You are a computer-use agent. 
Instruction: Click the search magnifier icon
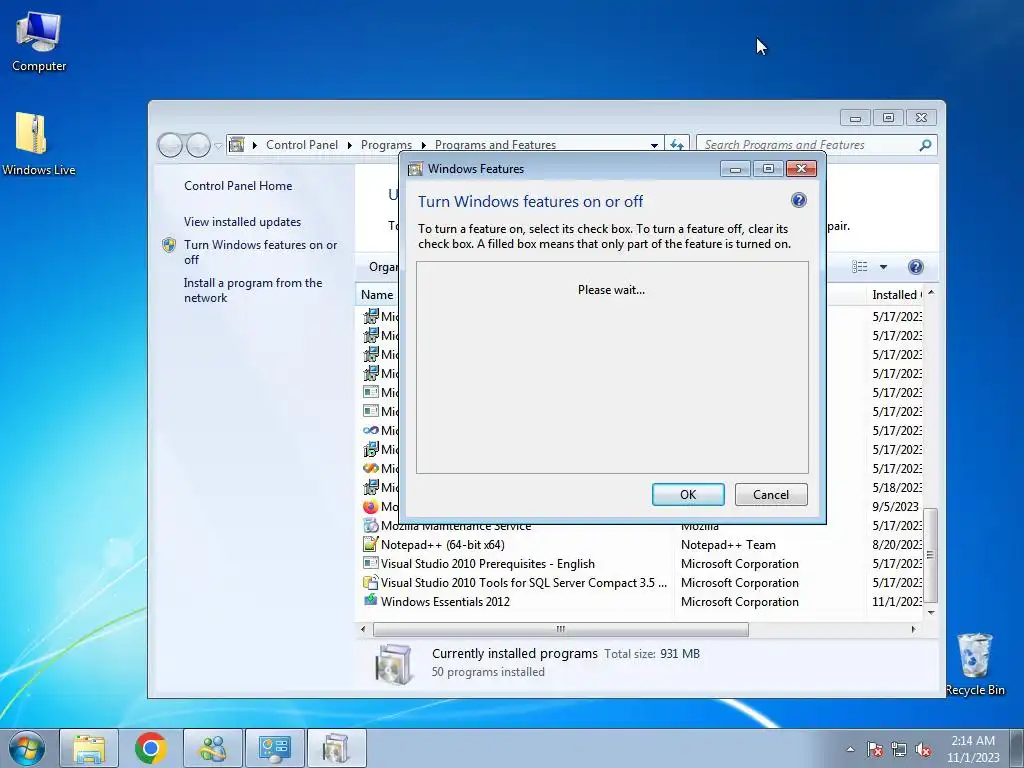925,145
